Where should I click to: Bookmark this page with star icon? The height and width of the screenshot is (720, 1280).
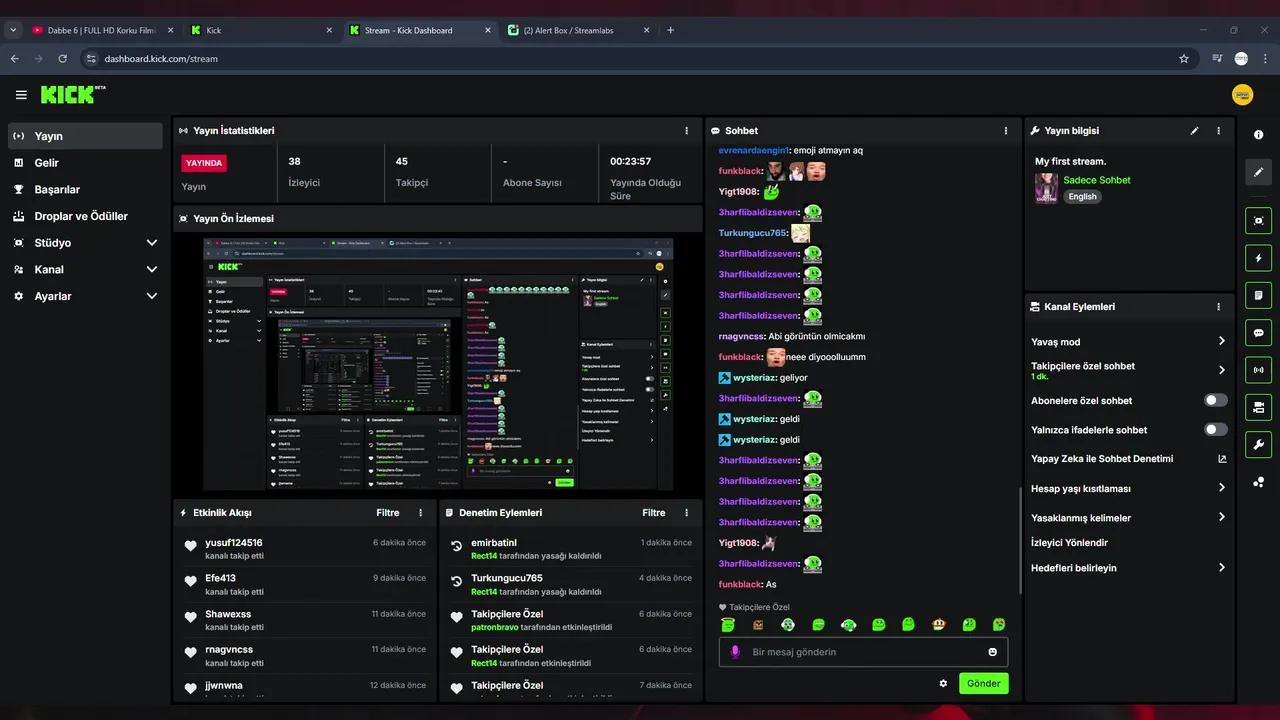point(1184,59)
